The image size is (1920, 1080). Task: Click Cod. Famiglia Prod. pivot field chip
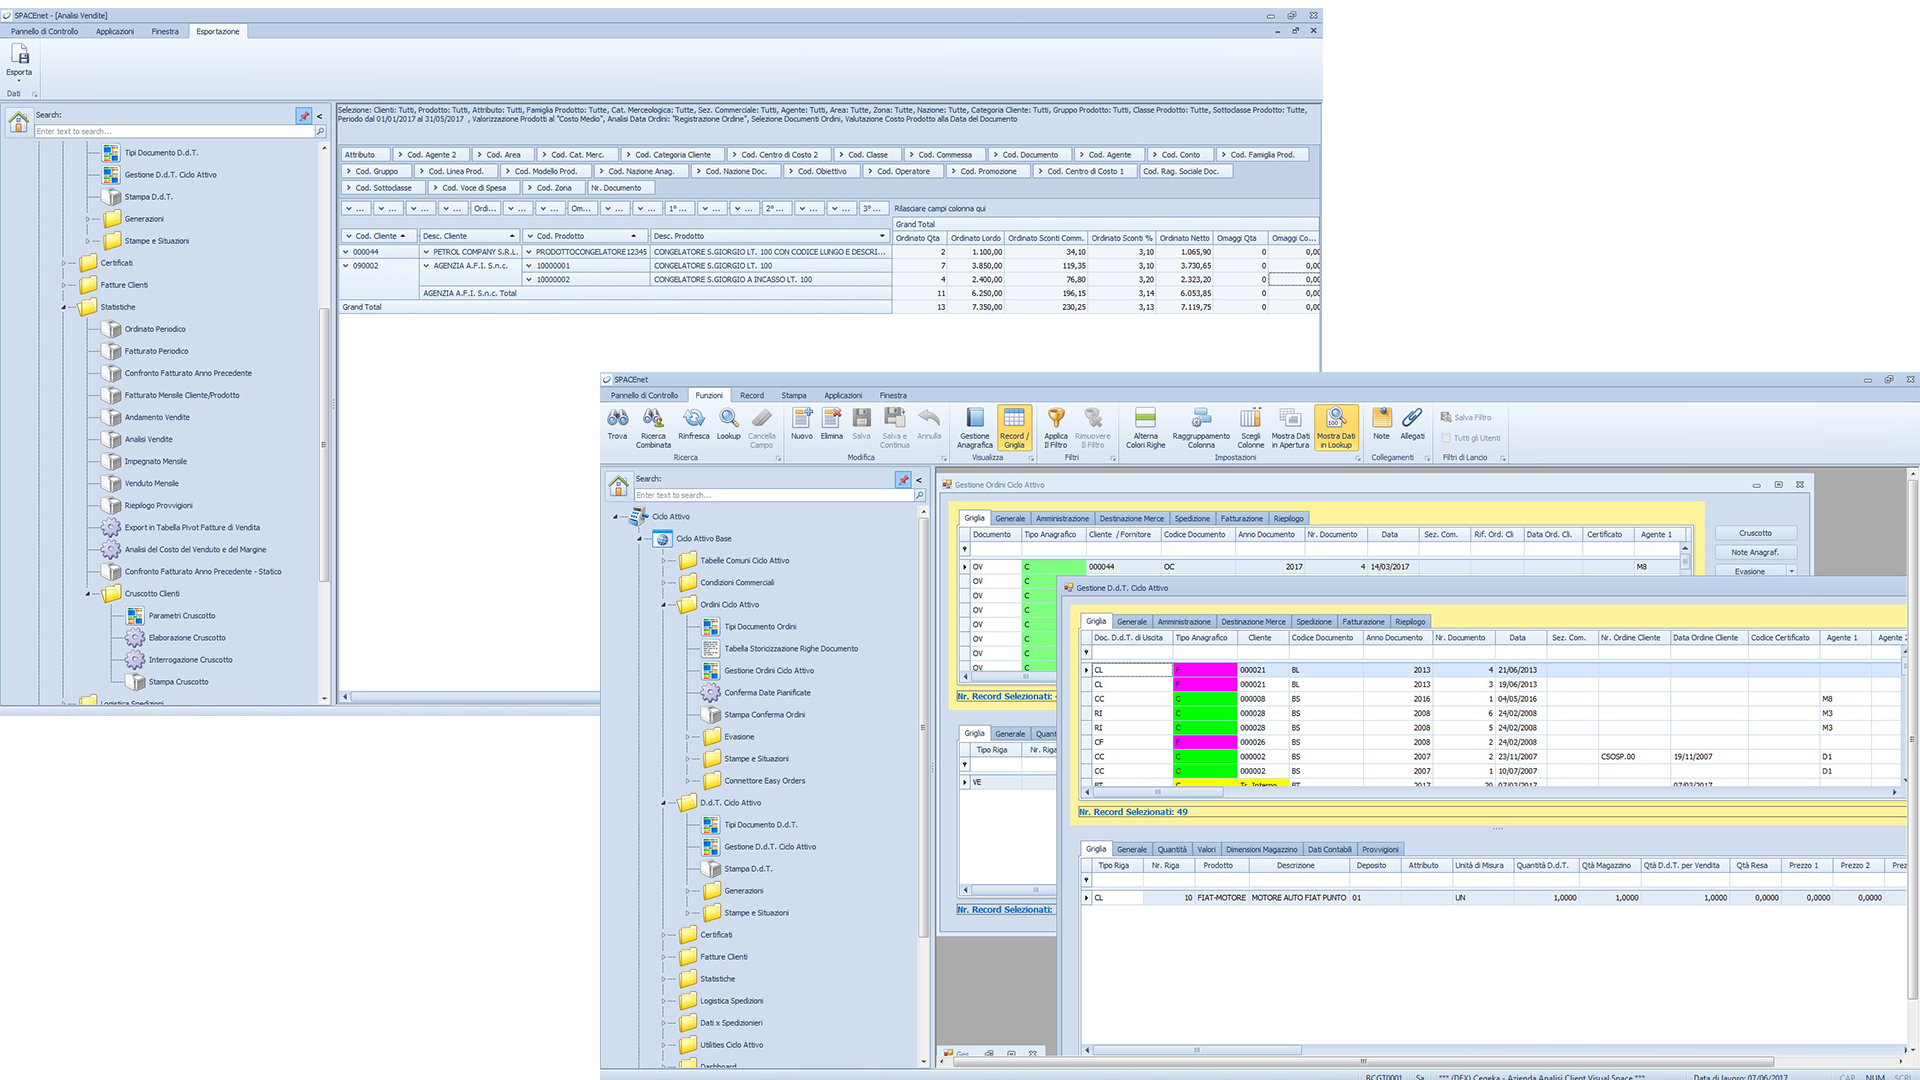click(x=1262, y=155)
